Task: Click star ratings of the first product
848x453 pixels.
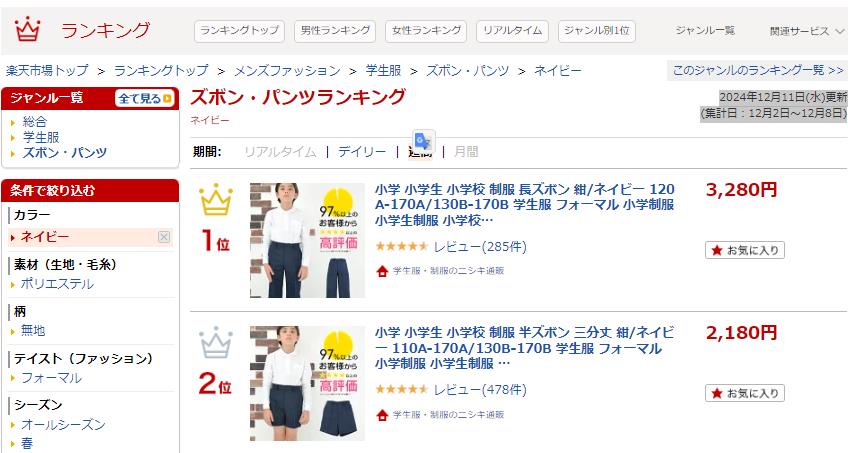Action: point(401,247)
